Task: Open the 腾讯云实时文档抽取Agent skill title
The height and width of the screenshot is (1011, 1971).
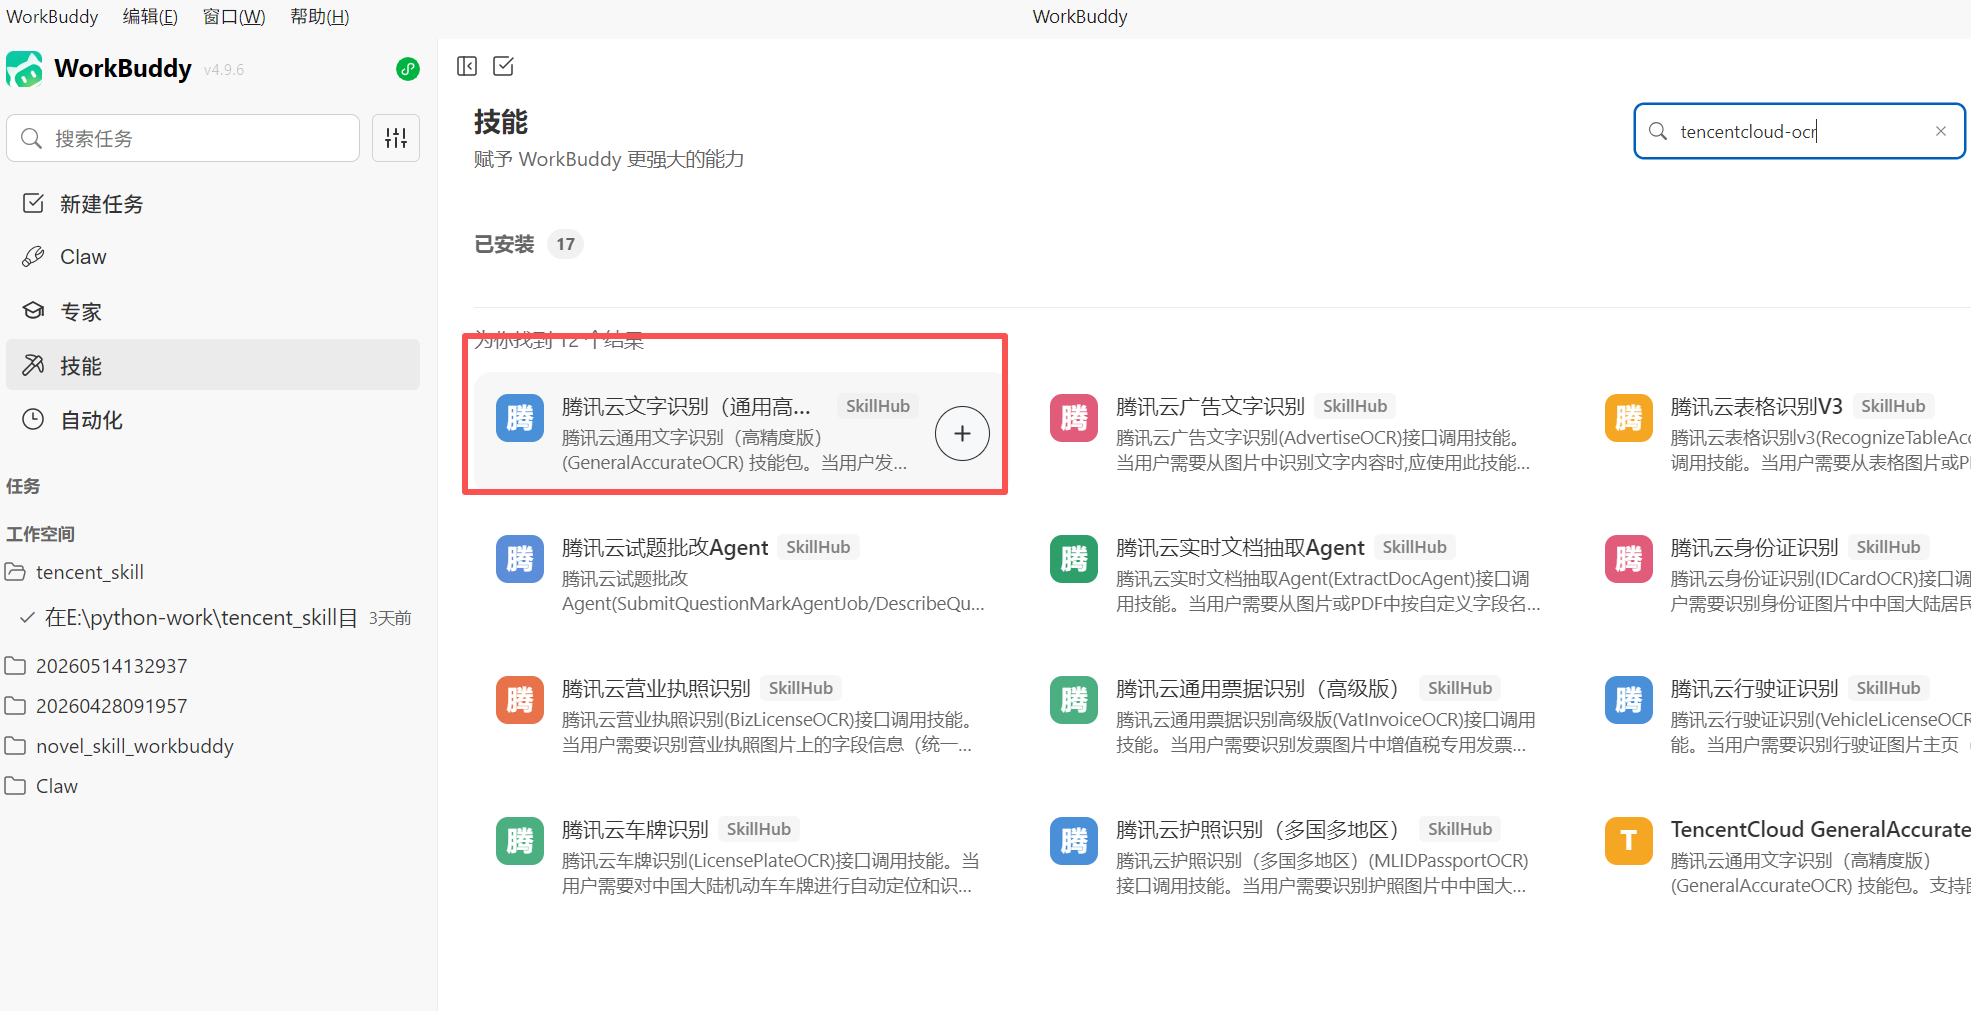Action: [1240, 547]
